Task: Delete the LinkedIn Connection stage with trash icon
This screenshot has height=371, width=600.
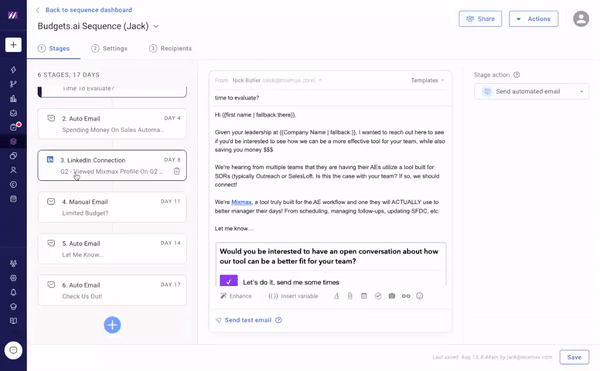Action: pyautogui.click(x=177, y=171)
